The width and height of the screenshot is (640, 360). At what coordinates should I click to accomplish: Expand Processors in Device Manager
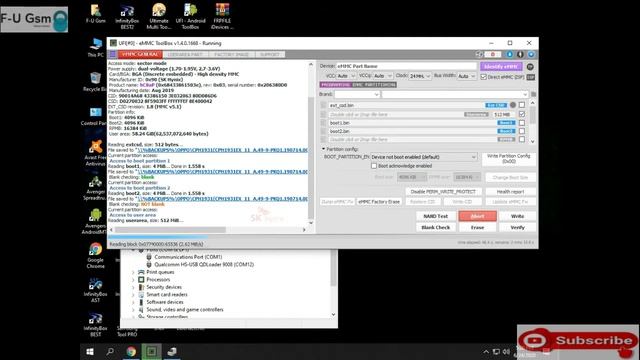133,280
